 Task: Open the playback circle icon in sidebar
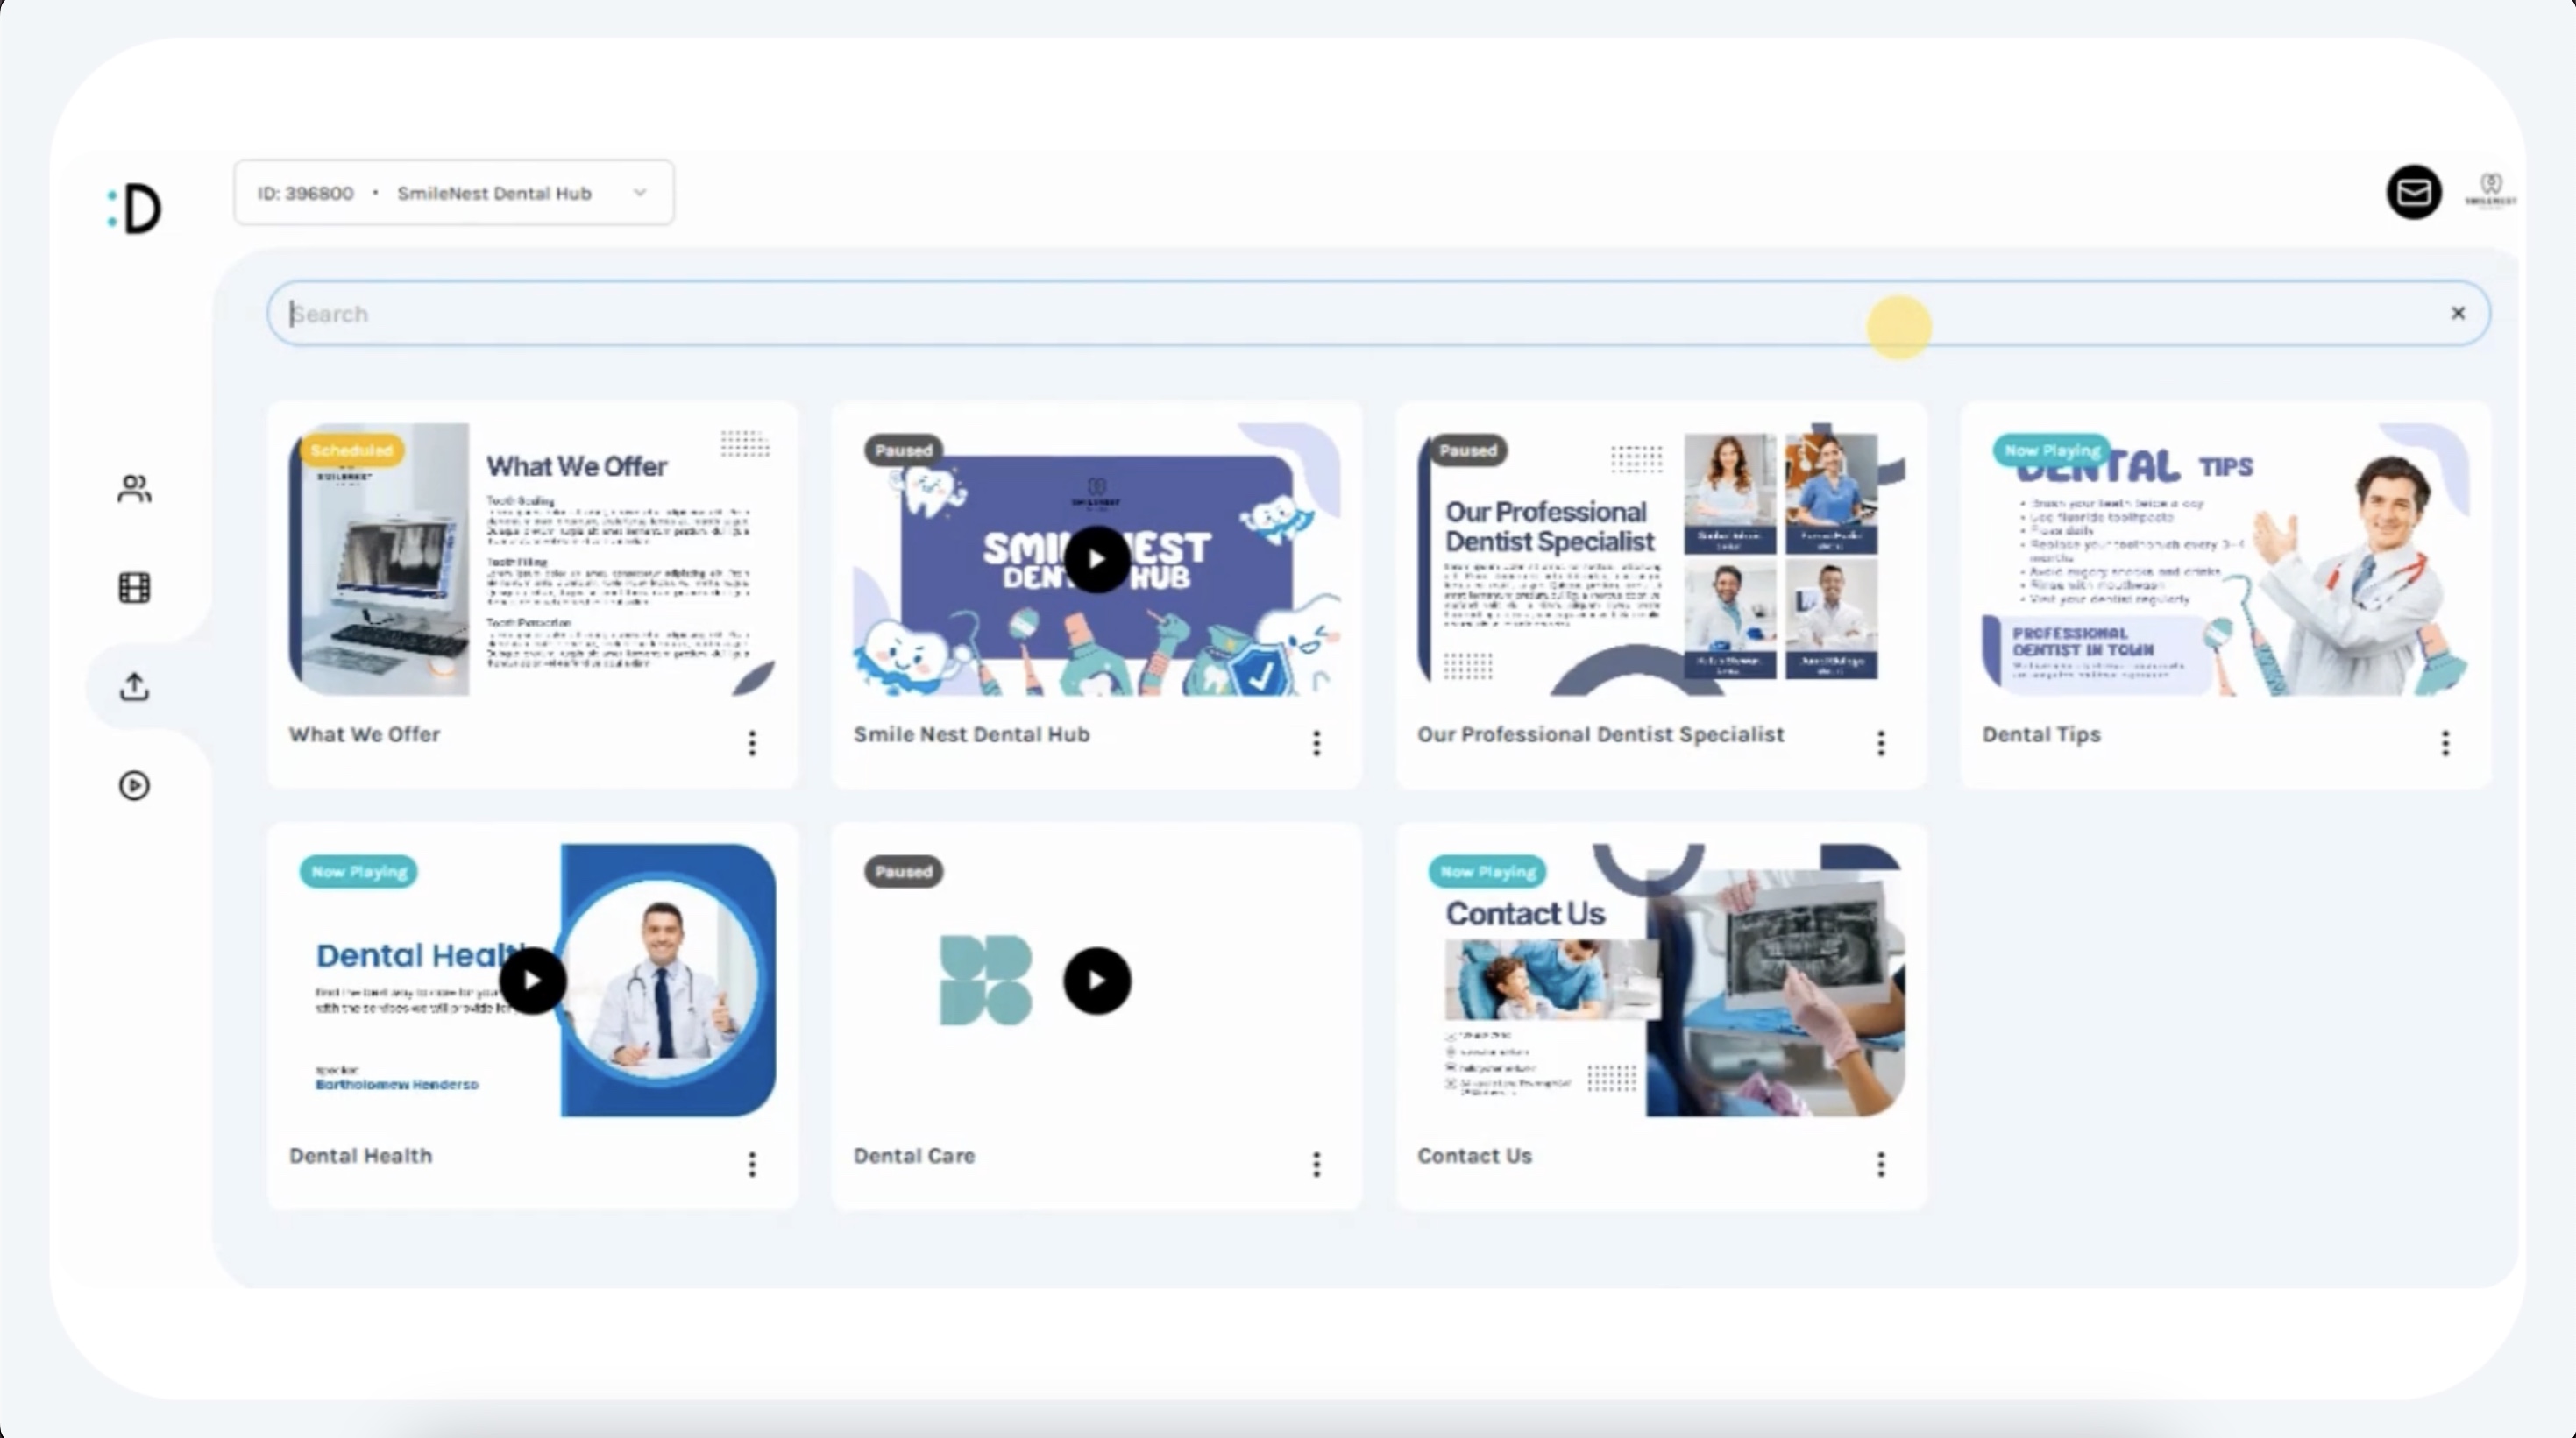134,785
